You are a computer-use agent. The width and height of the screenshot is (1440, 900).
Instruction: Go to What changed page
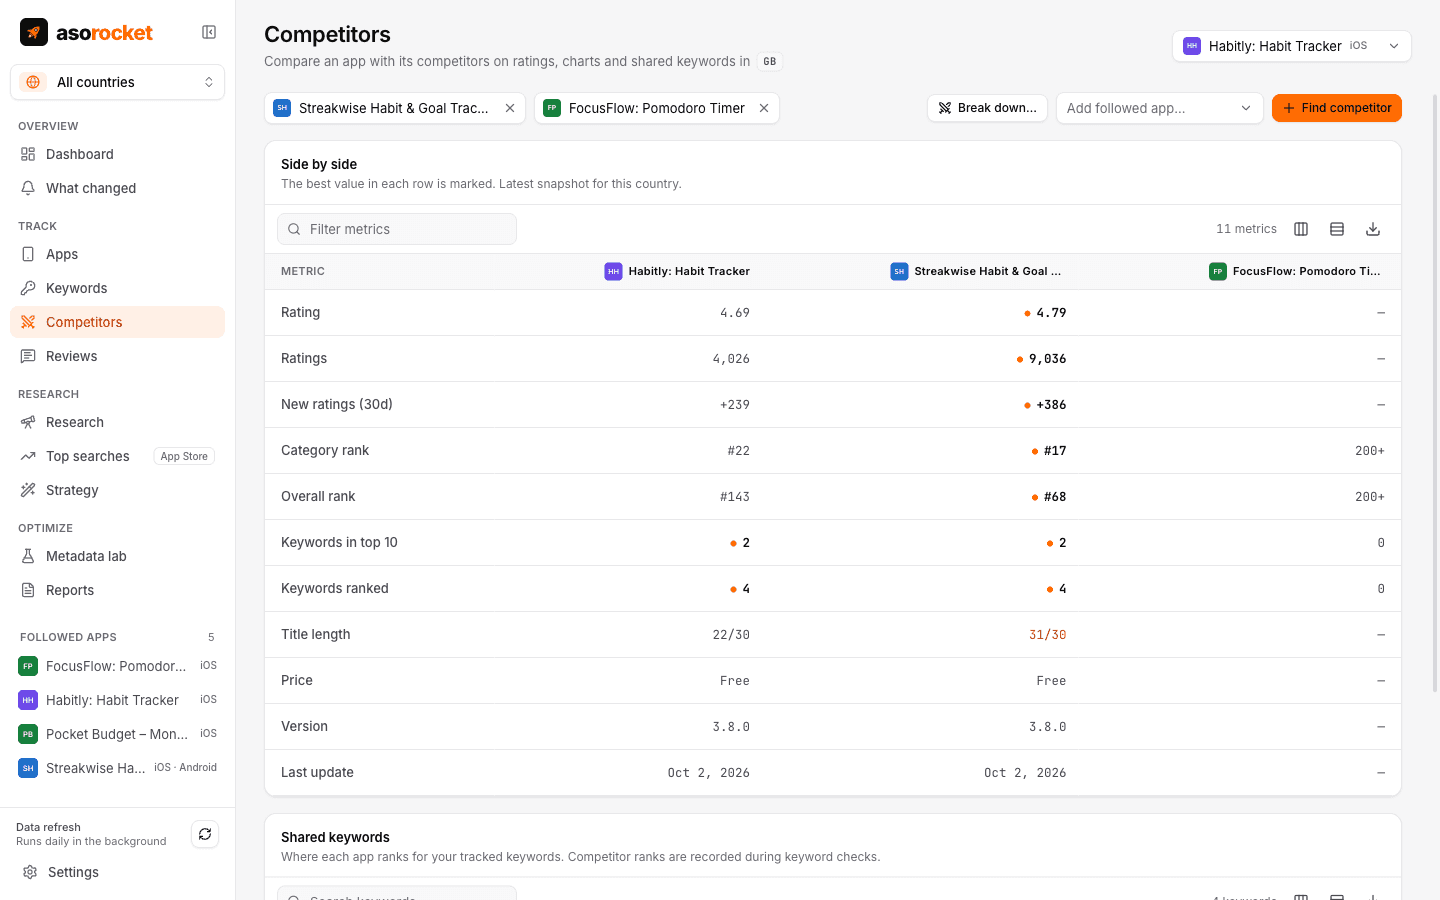pyautogui.click(x=117, y=188)
